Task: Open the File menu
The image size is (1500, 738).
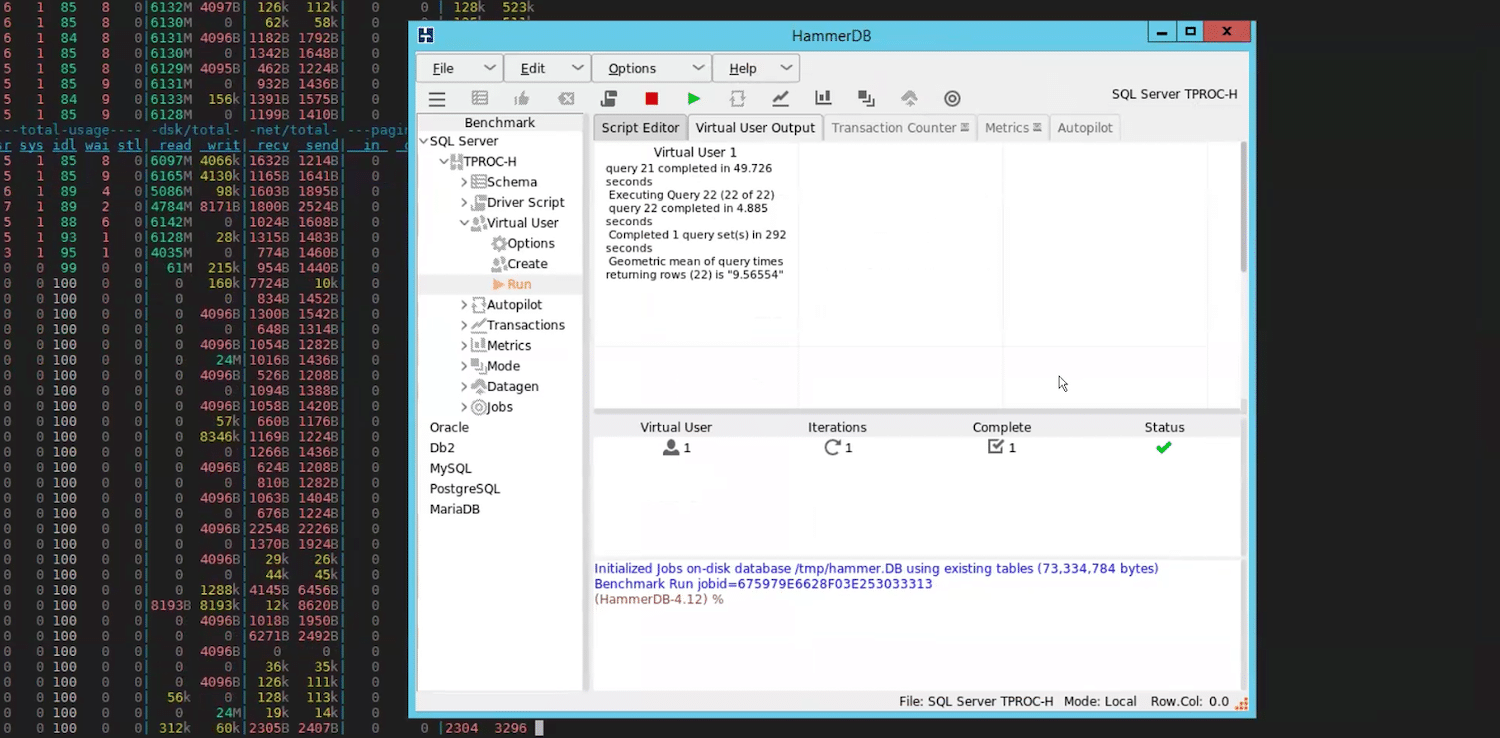Action: tap(459, 68)
